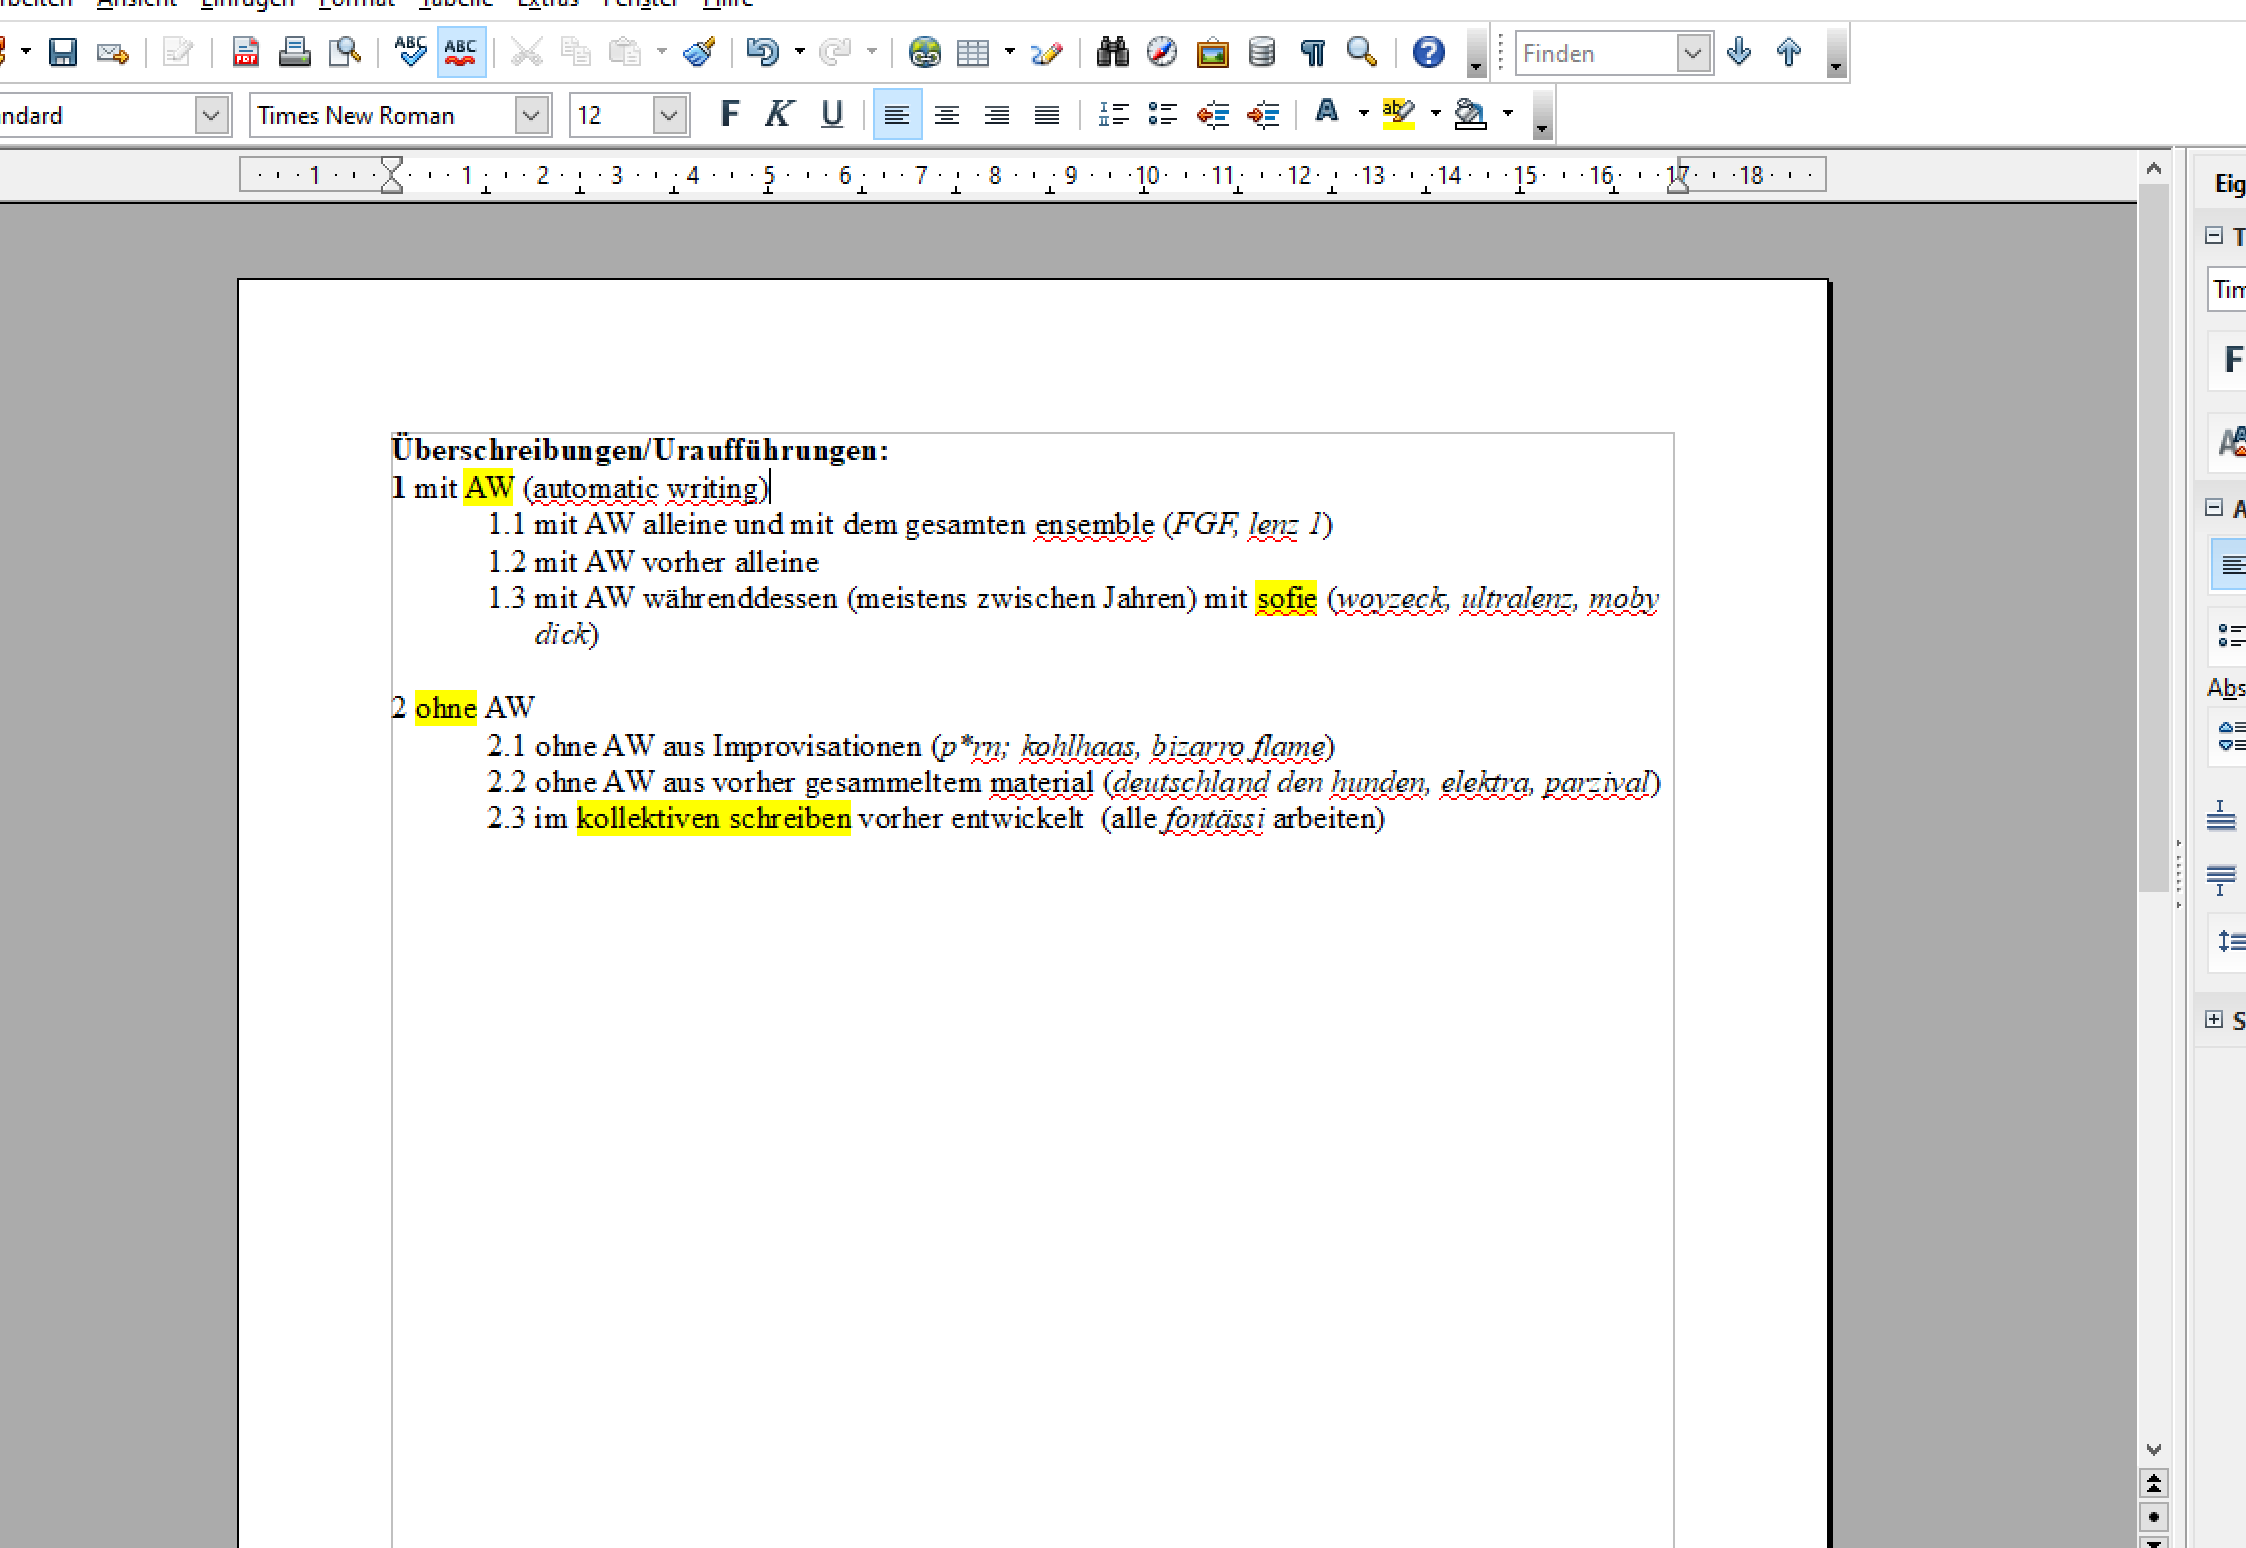Open the font name dropdown
2246x1548 pixels.
[532, 115]
